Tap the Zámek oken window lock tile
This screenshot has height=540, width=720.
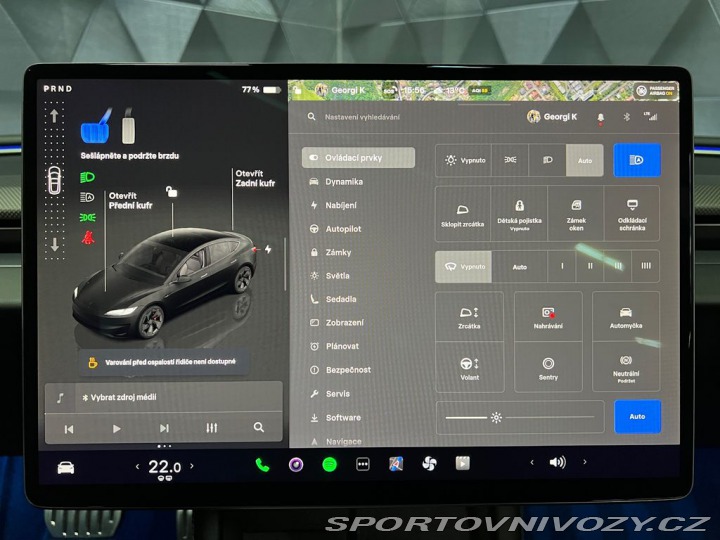[x=576, y=214]
